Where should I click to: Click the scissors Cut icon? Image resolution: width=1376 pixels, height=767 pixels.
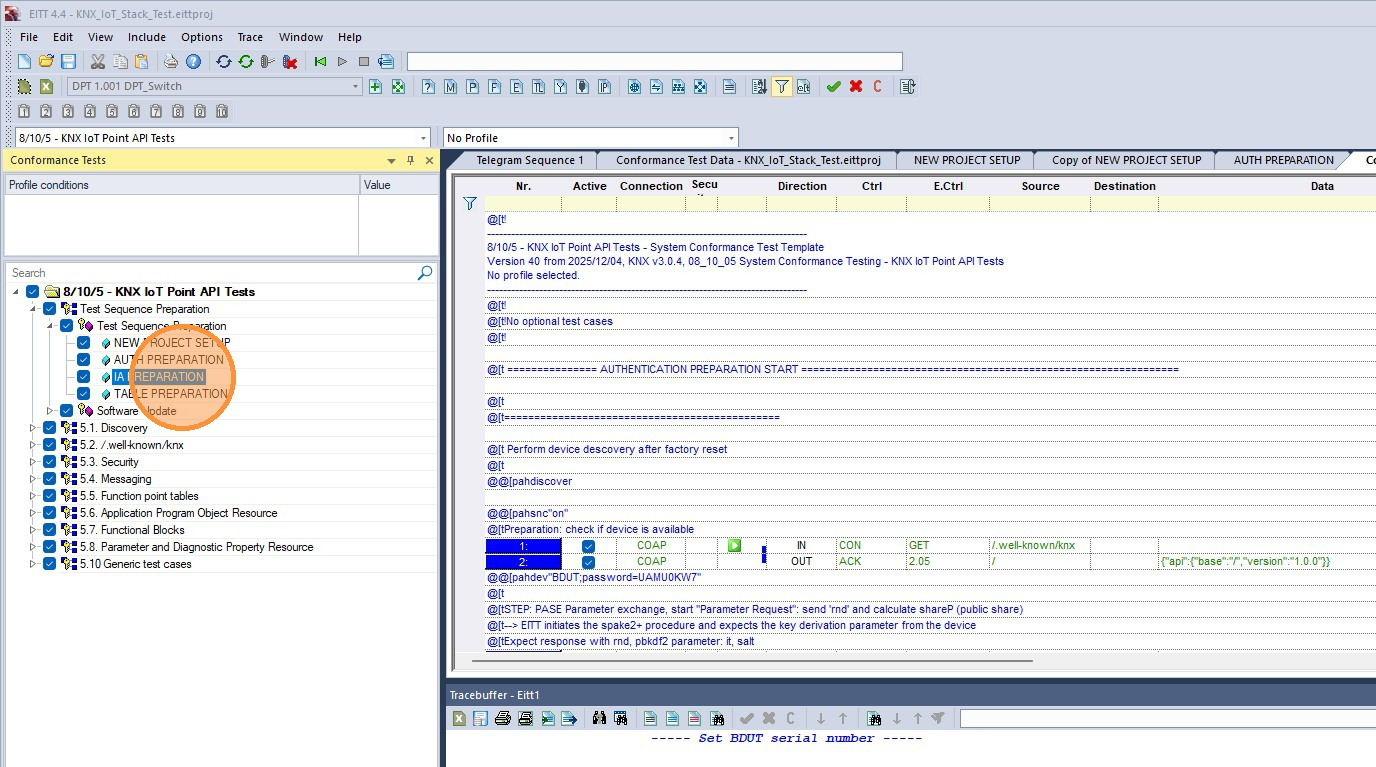pyautogui.click(x=97, y=62)
